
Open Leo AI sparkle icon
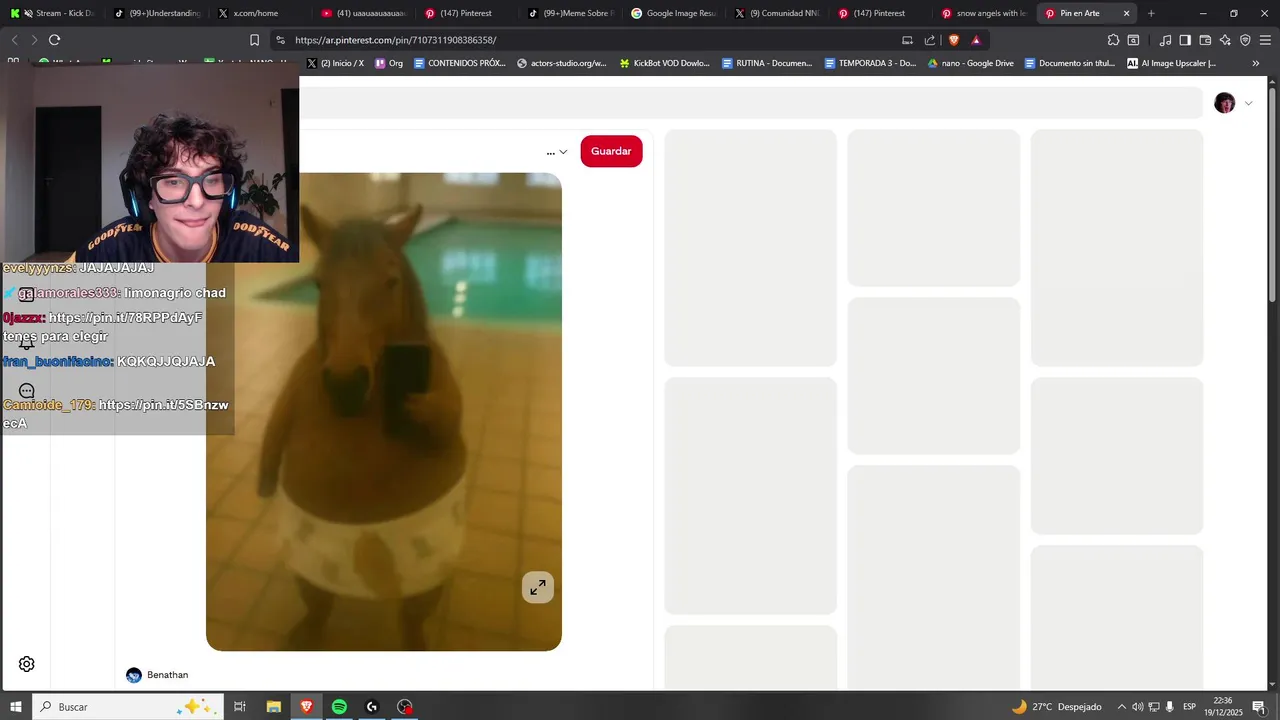[x=1225, y=40]
